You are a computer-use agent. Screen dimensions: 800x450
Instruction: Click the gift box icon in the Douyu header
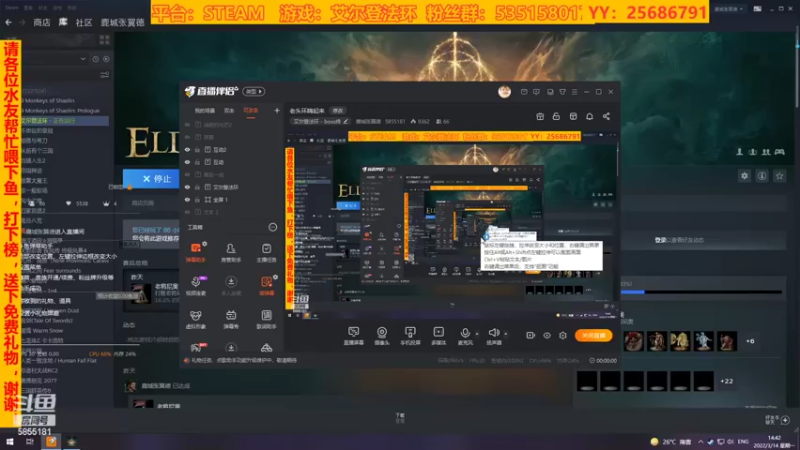pos(540,116)
